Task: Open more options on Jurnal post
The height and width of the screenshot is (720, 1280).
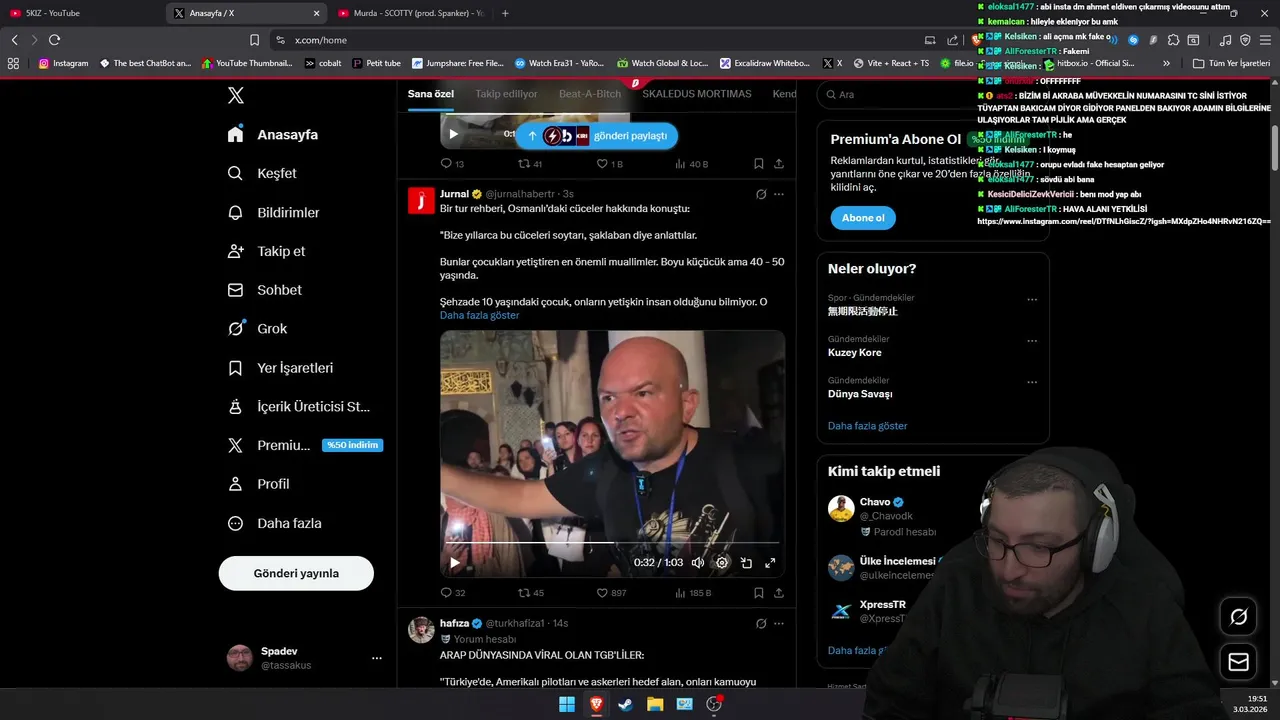Action: click(x=779, y=194)
